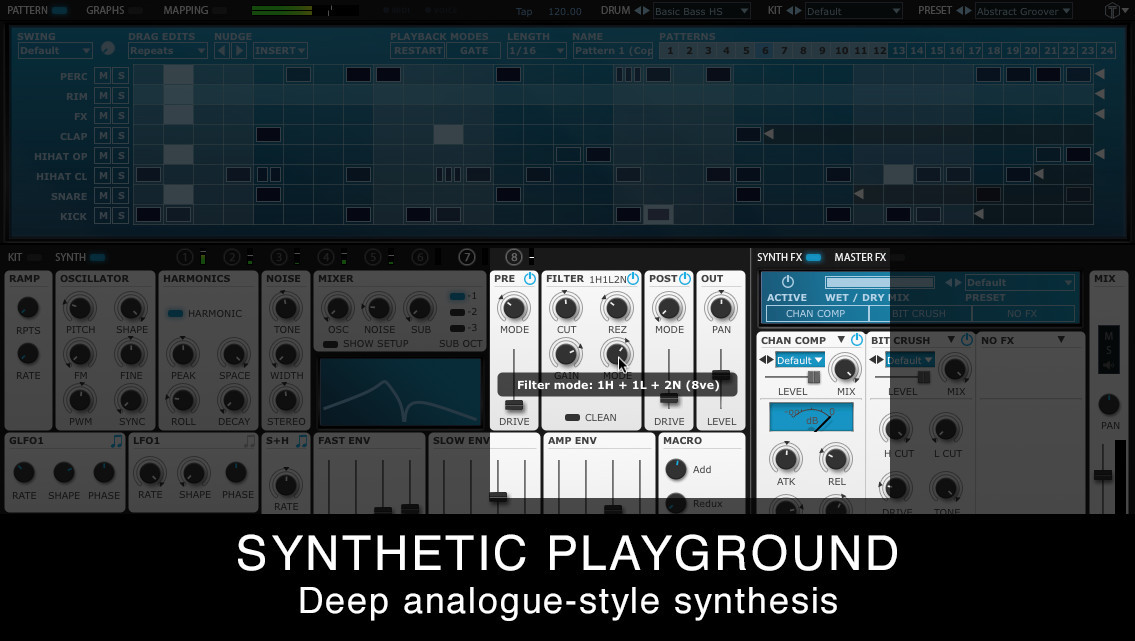Click the pattern Name field
Viewport: 1135px width, 641px height.
[612, 51]
